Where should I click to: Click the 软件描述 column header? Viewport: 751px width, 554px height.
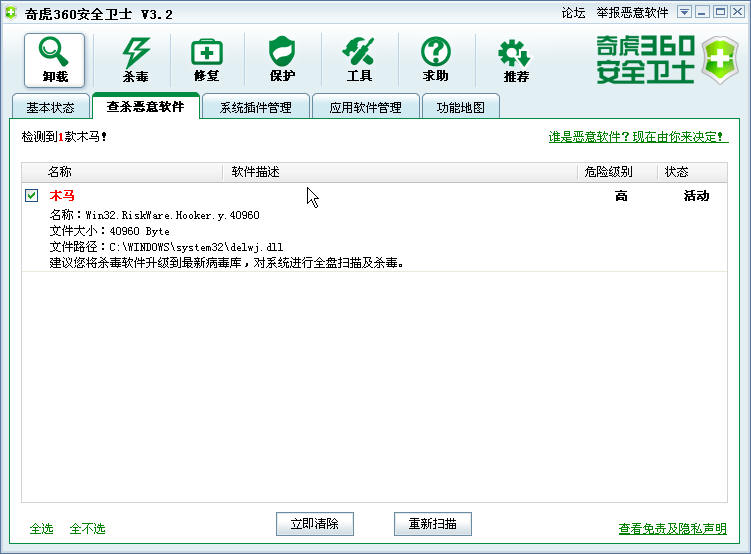[x=400, y=172]
